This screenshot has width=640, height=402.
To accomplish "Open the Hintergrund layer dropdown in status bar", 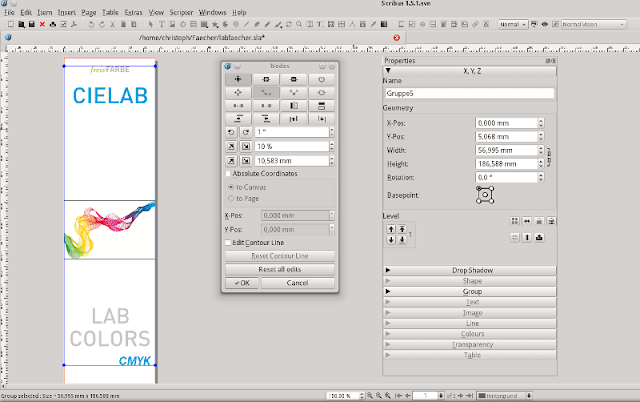I will pos(505,395).
